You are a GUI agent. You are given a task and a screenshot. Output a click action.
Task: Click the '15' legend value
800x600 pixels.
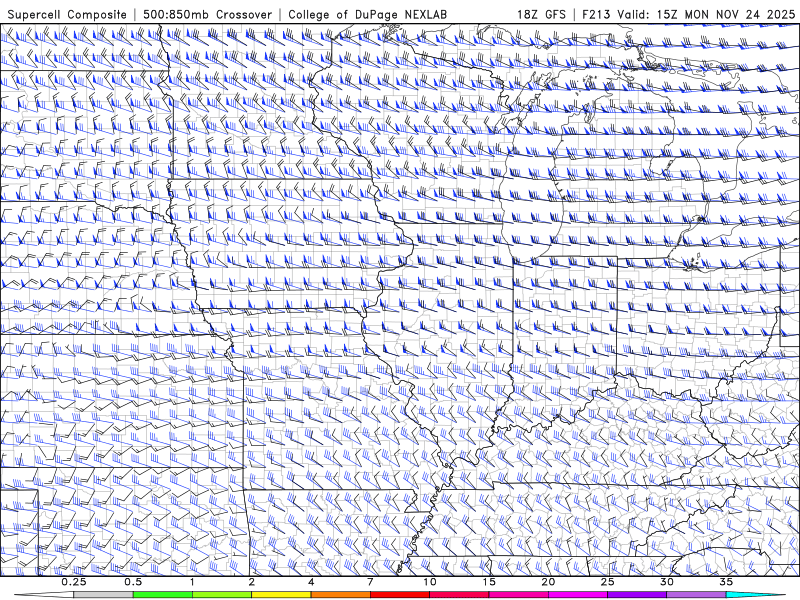click(489, 582)
